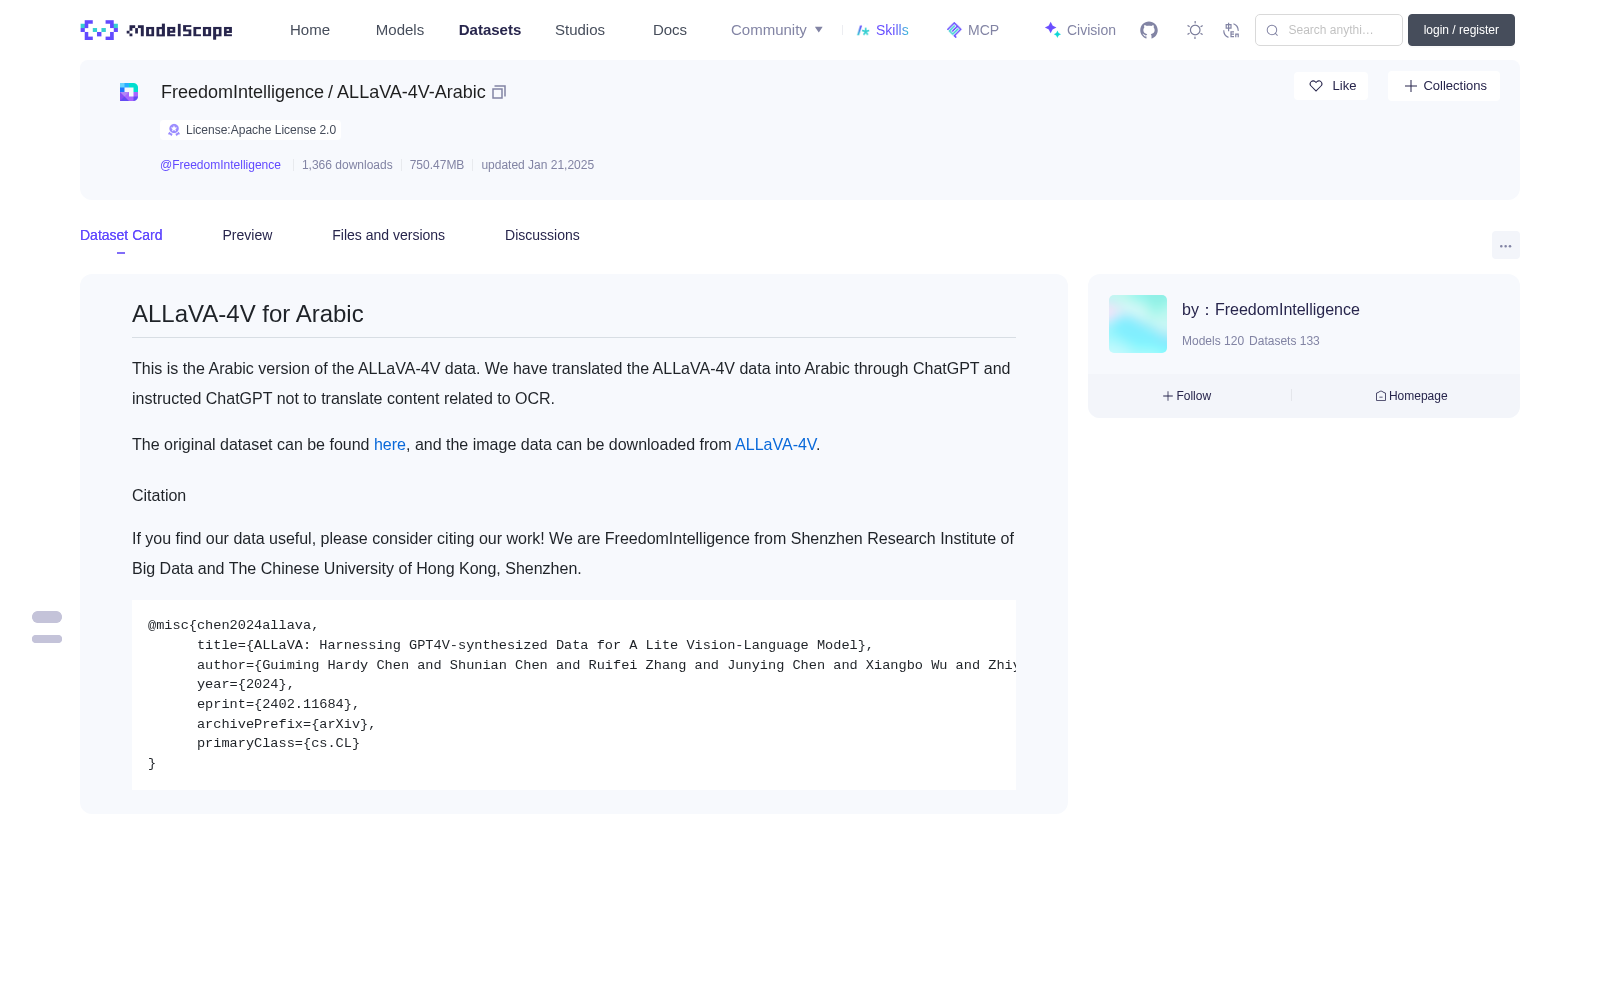Image resolution: width=1600 pixels, height=1000 pixels.
Task: Focus the Search anything input field
Action: pos(1329,30)
